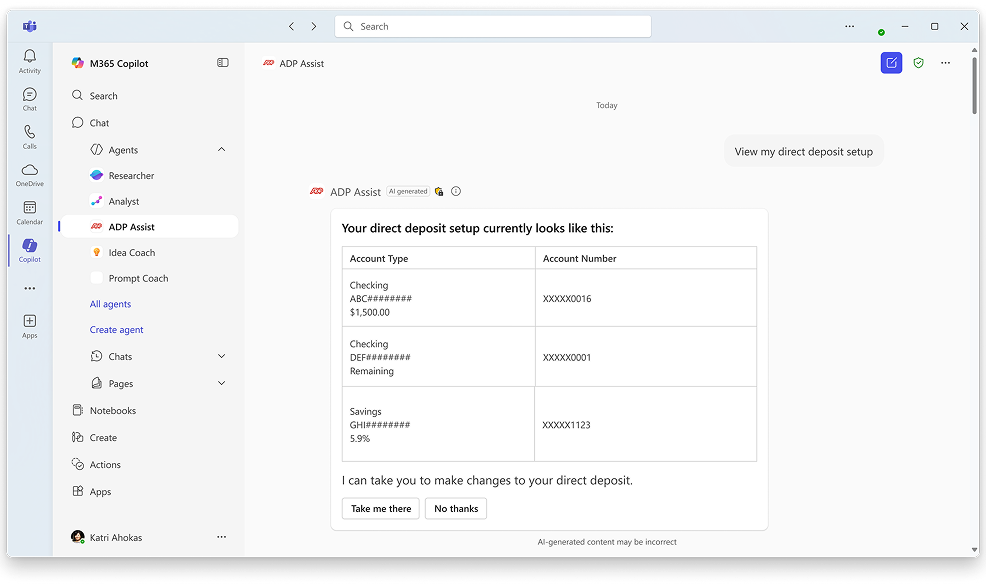Toggle the sidebar collapse panel icon

point(222,63)
